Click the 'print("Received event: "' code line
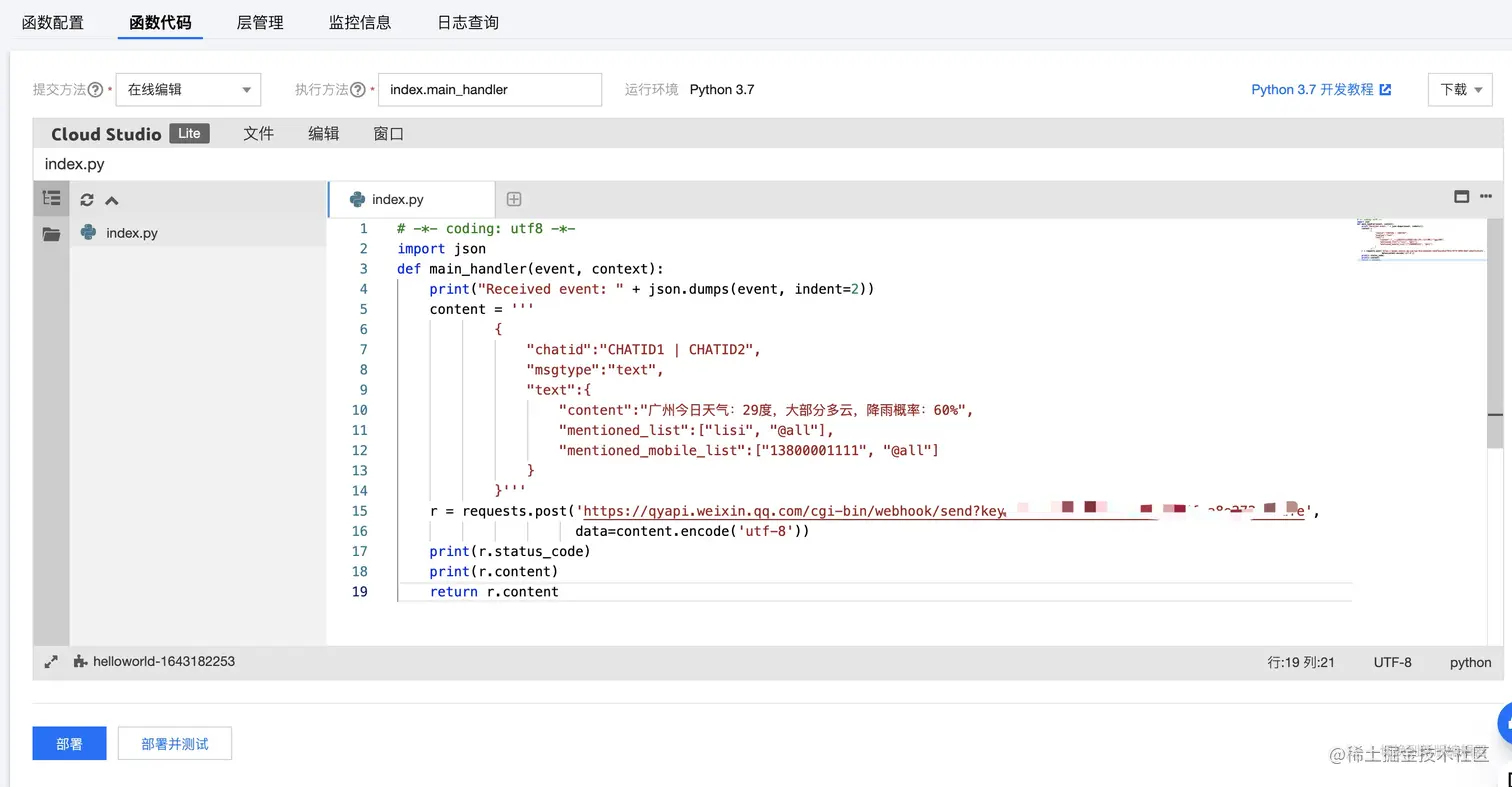 click(x=652, y=289)
